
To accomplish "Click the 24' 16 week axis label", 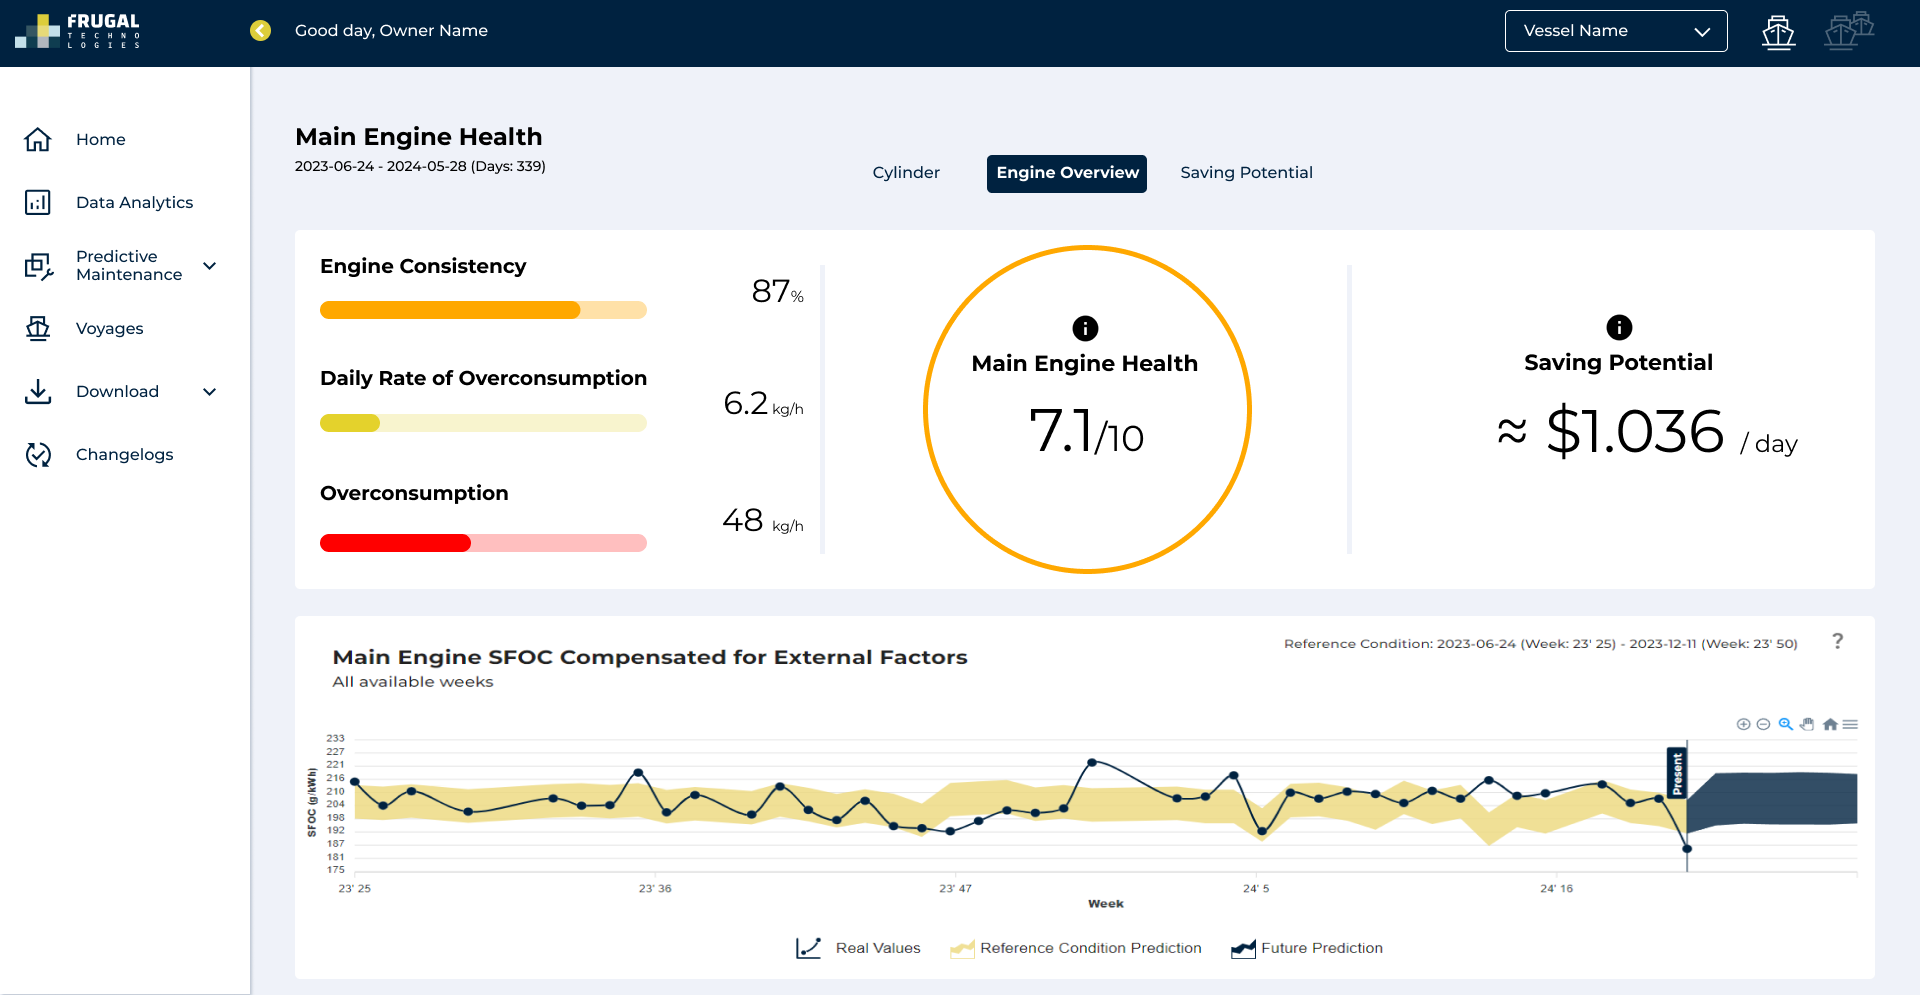I will tap(1556, 888).
